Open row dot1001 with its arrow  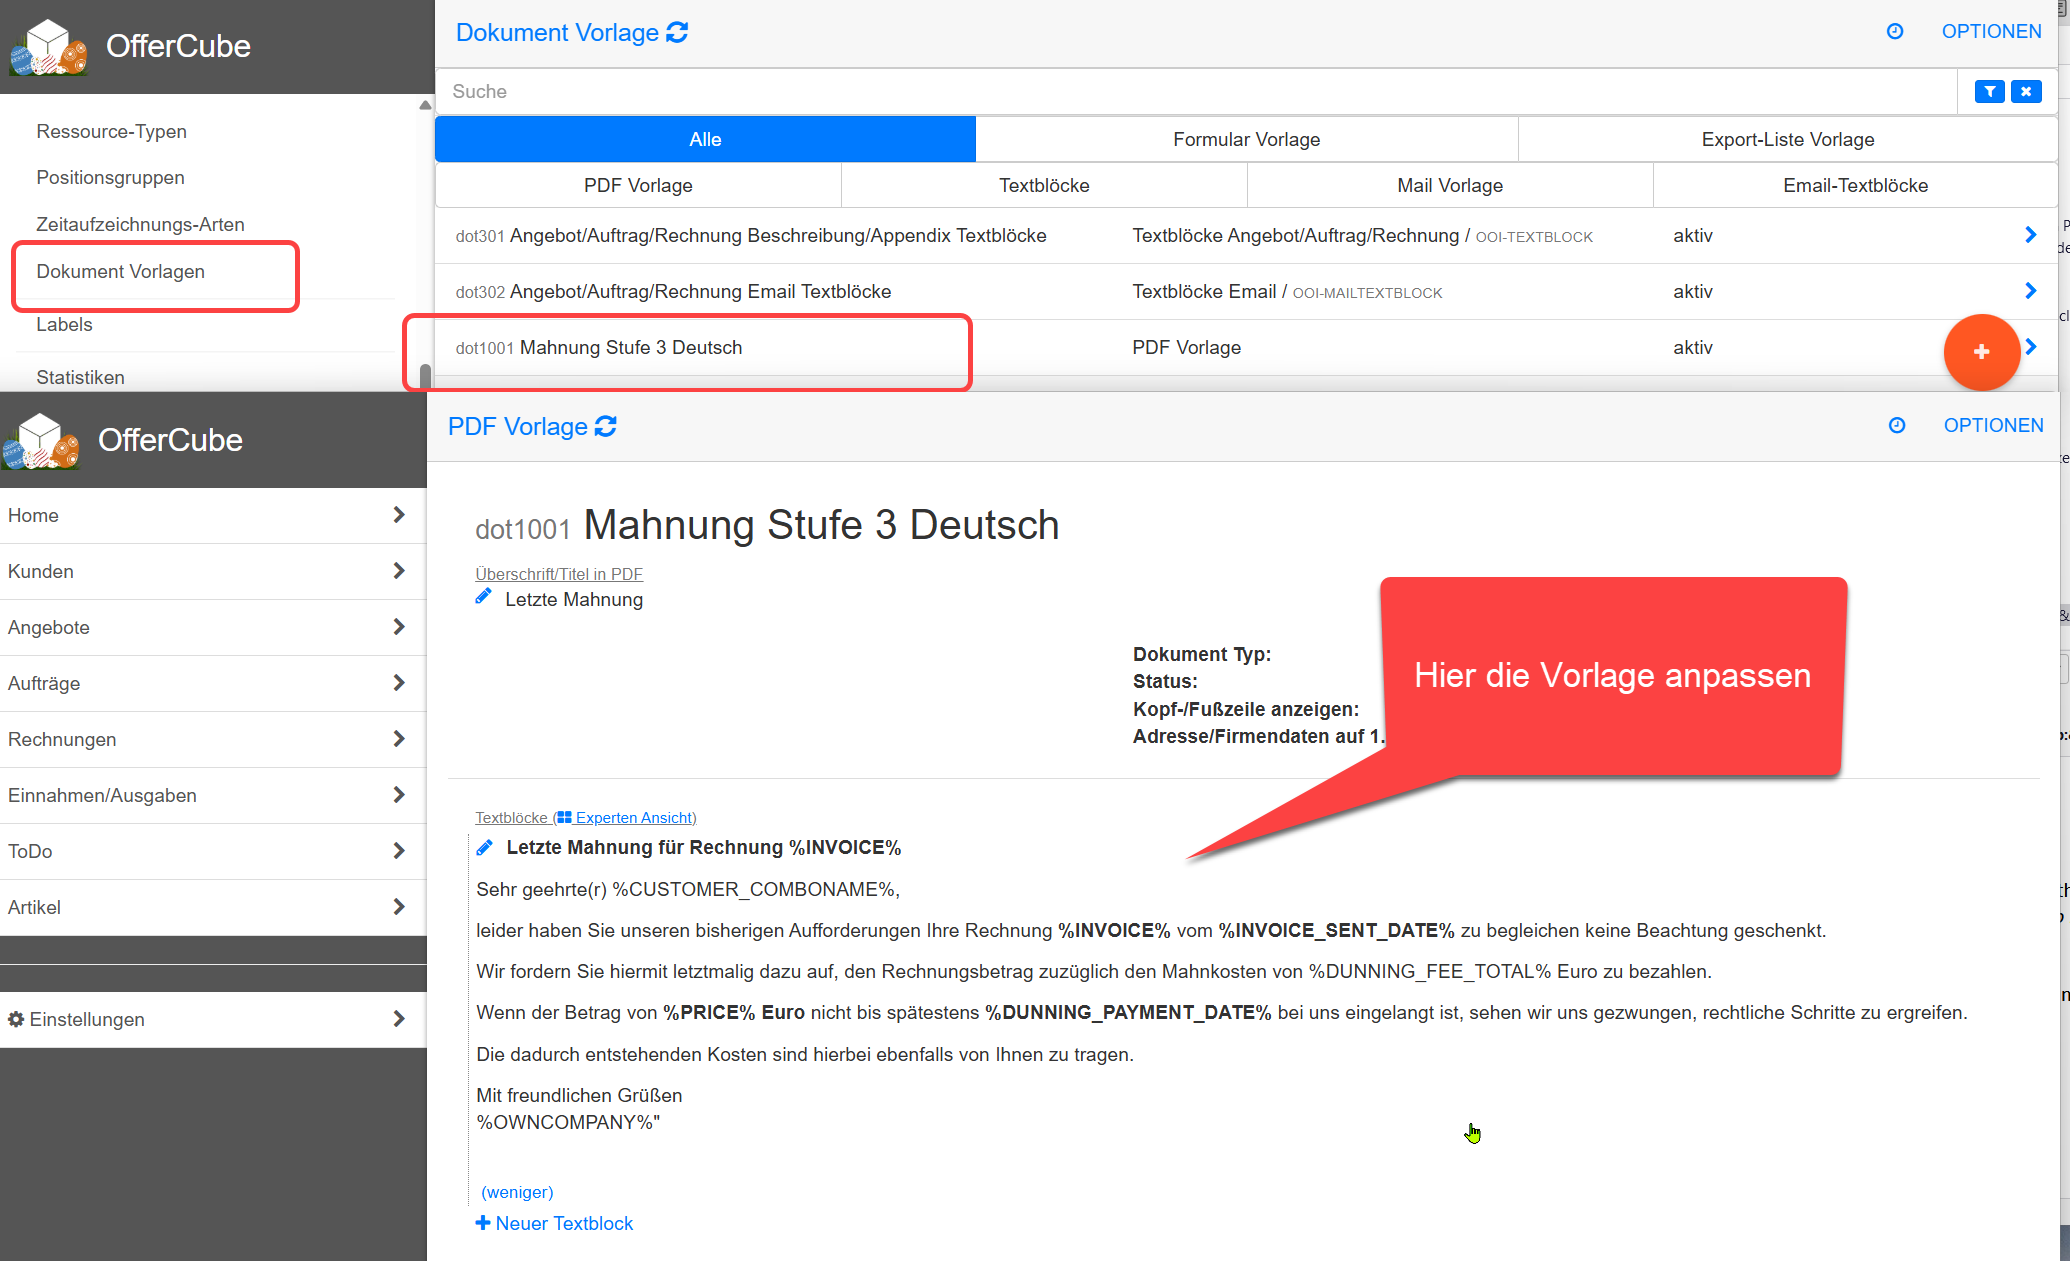[x=2031, y=347]
